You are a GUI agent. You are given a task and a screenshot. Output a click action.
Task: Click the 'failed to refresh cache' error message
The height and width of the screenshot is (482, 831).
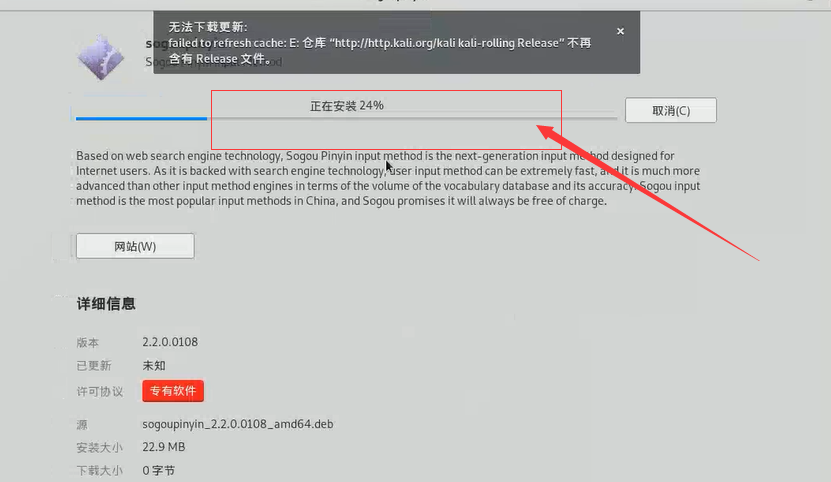(x=379, y=51)
